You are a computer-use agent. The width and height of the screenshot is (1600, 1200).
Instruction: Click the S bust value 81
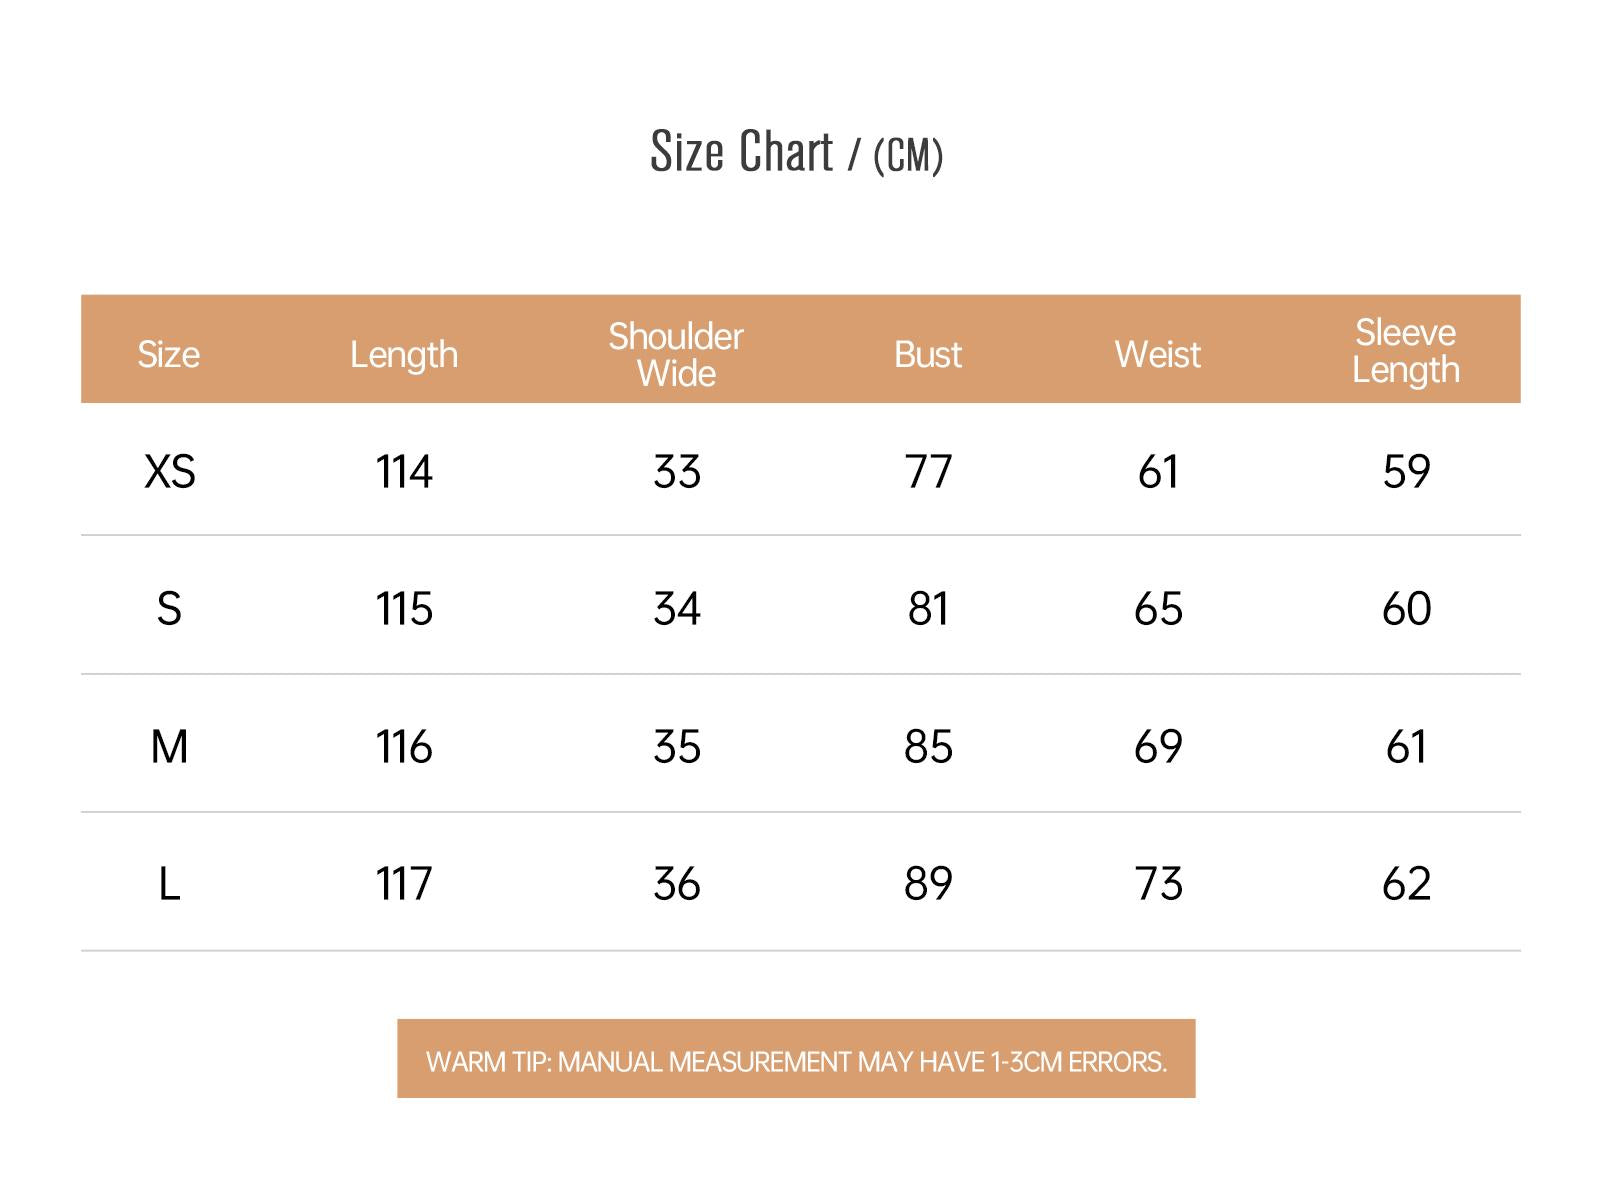[x=928, y=608]
